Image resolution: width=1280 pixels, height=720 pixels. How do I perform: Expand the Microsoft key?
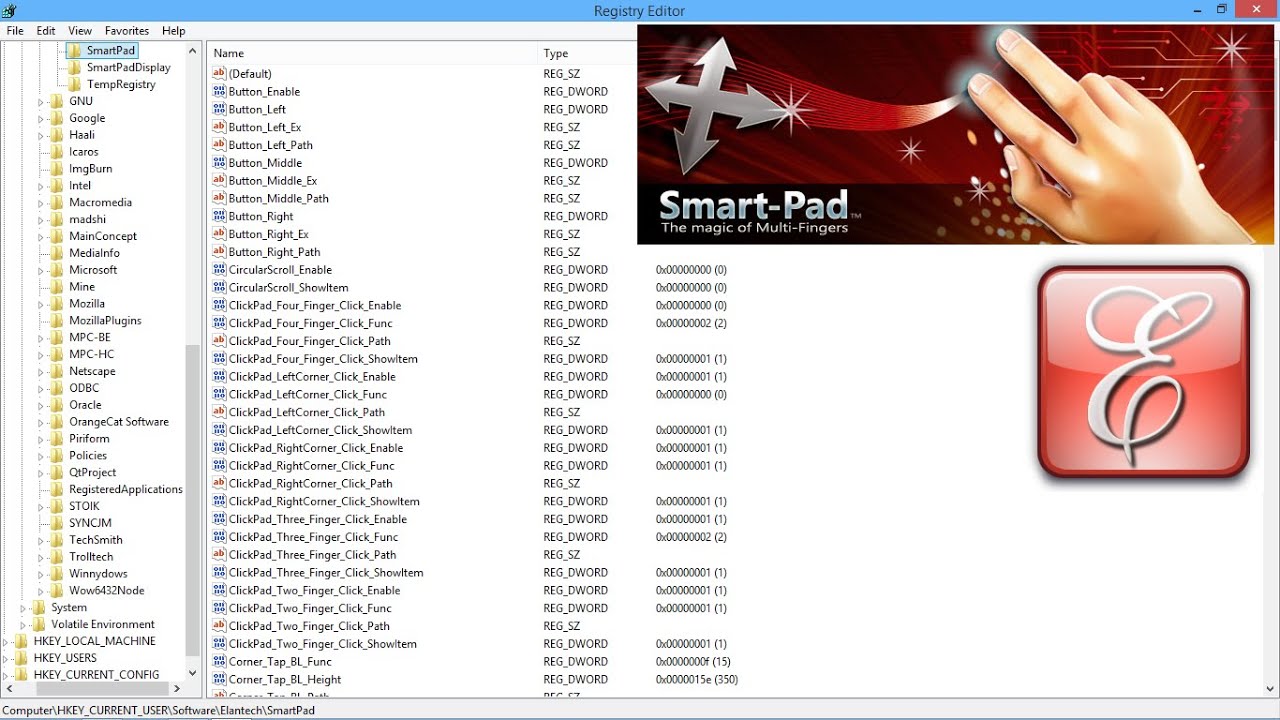[x=41, y=271]
